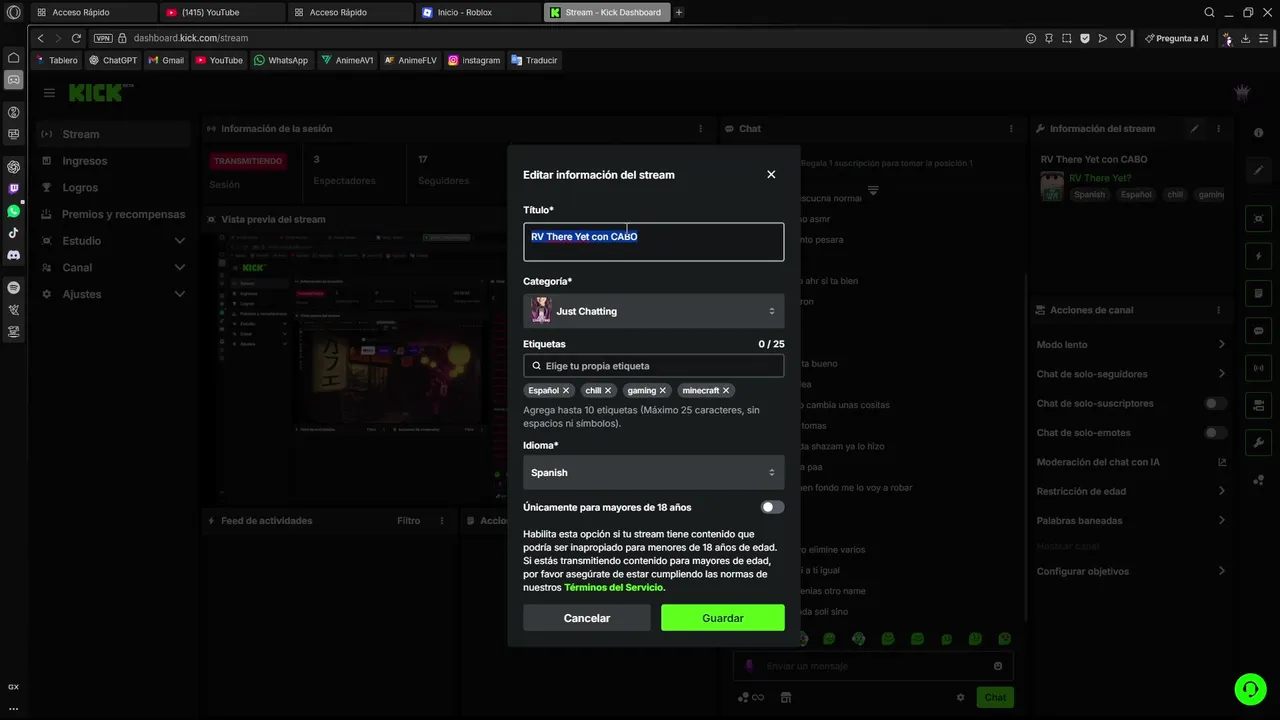Click the Kick logo
Screen dimensions: 1280x720
click(x=95, y=92)
